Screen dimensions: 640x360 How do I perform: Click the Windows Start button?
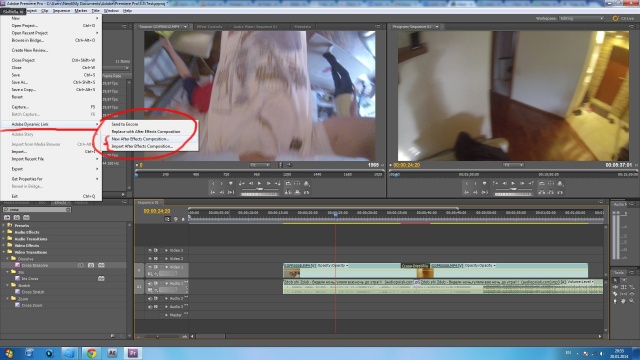coord(9,353)
